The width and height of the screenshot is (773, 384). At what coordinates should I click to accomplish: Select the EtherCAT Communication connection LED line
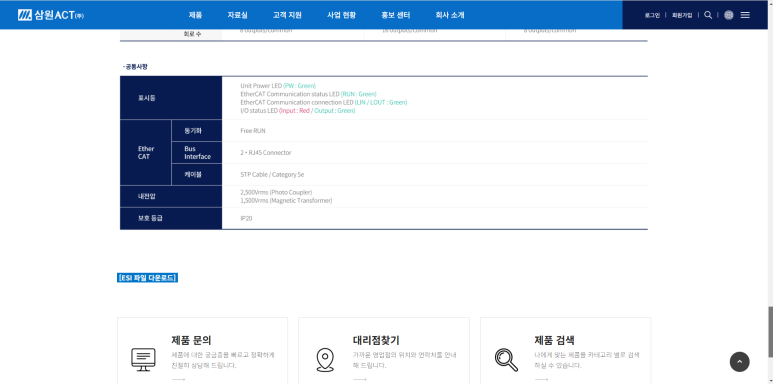coord(324,102)
